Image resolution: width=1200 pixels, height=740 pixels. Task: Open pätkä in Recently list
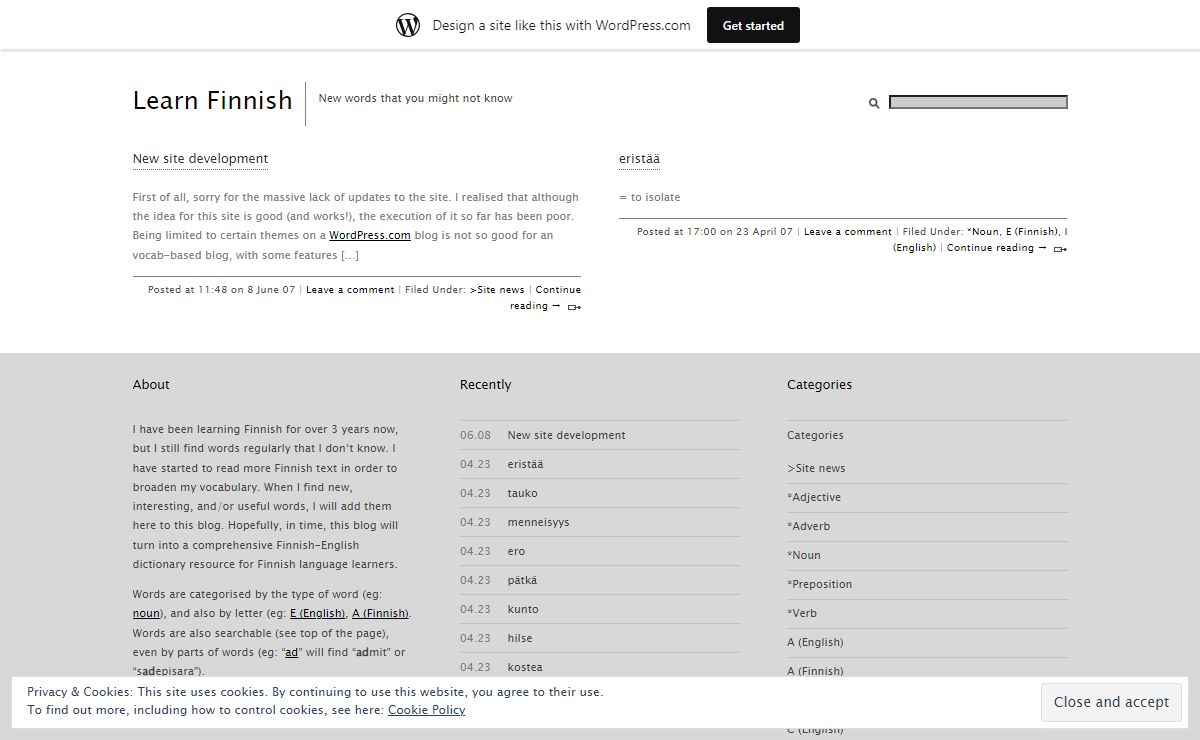tap(522, 580)
